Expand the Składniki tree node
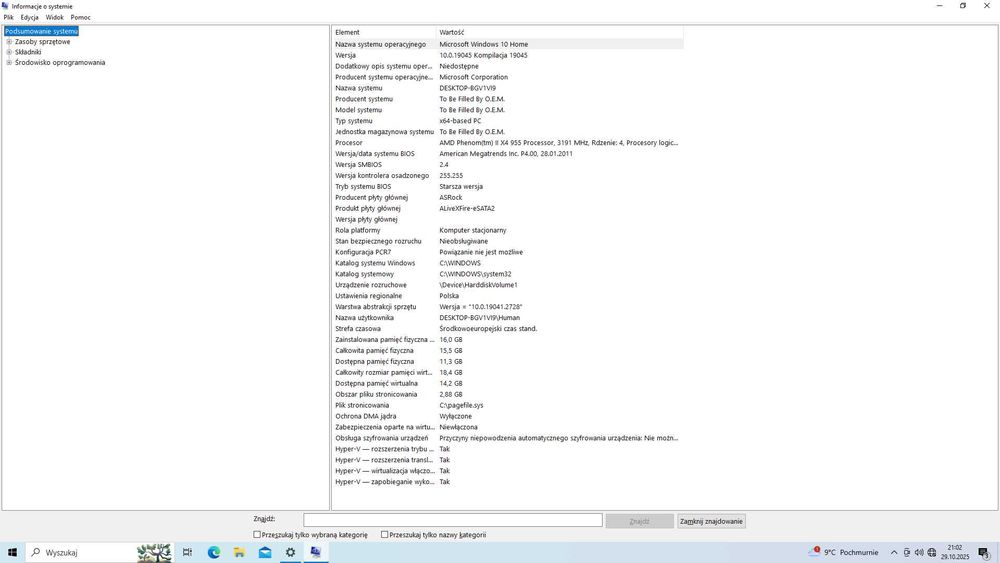Screen dimensions: 1000x563 point(9,52)
